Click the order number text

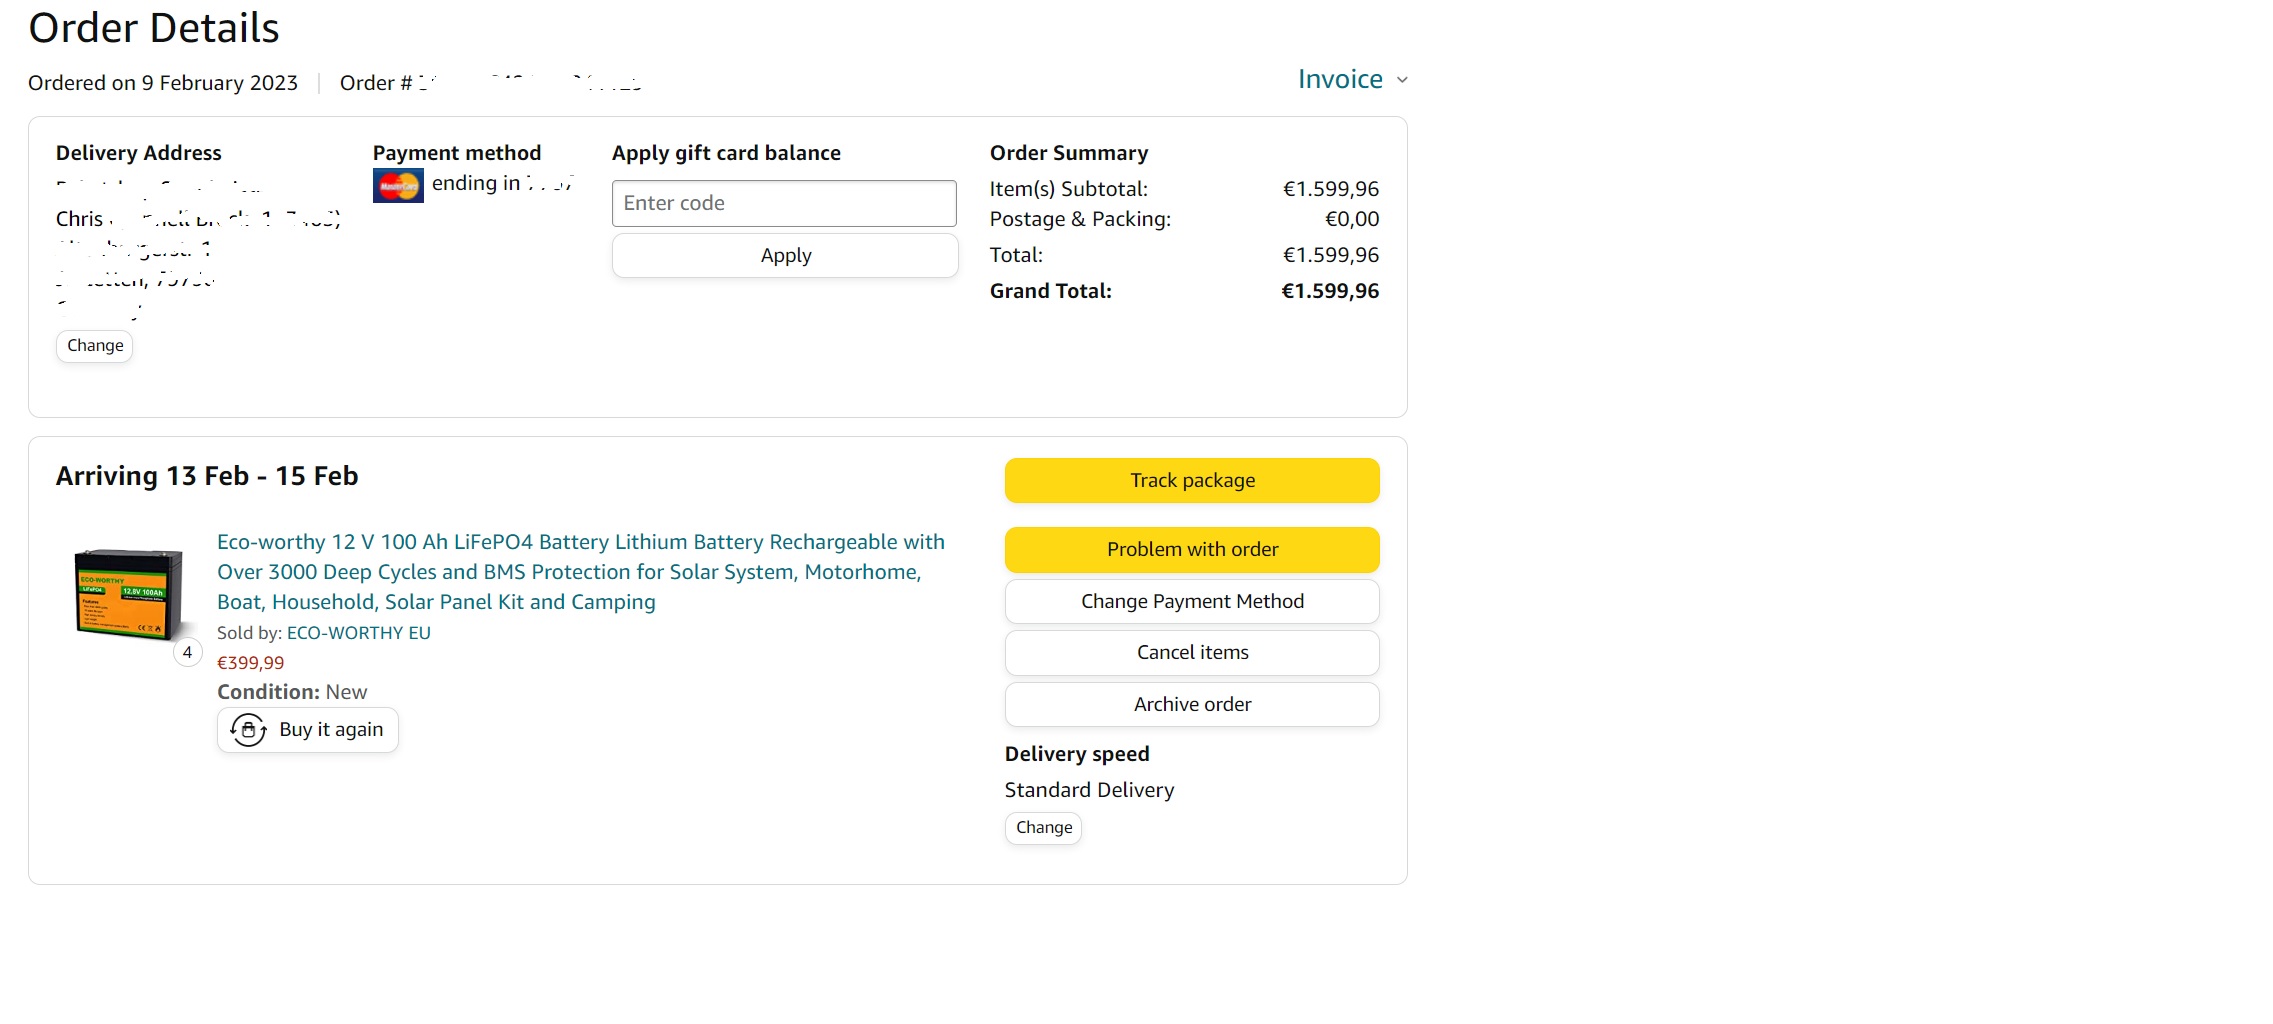click(x=490, y=83)
